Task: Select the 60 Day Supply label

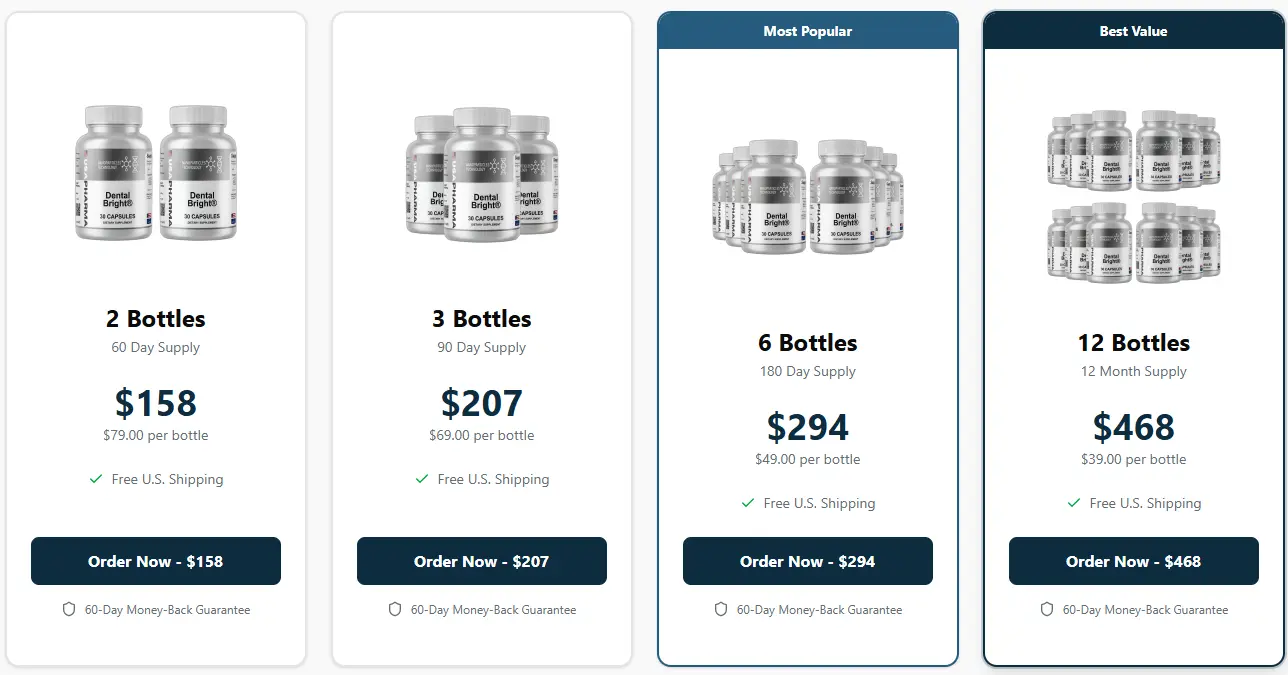Action: coord(155,347)
